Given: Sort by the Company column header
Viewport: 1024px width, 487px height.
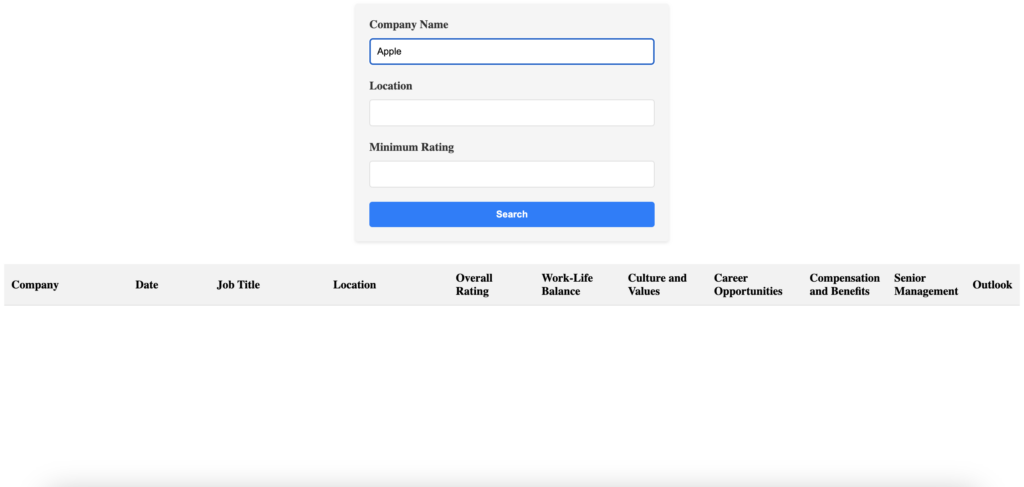Looking at the screenshot, I should tap(35, 285).
